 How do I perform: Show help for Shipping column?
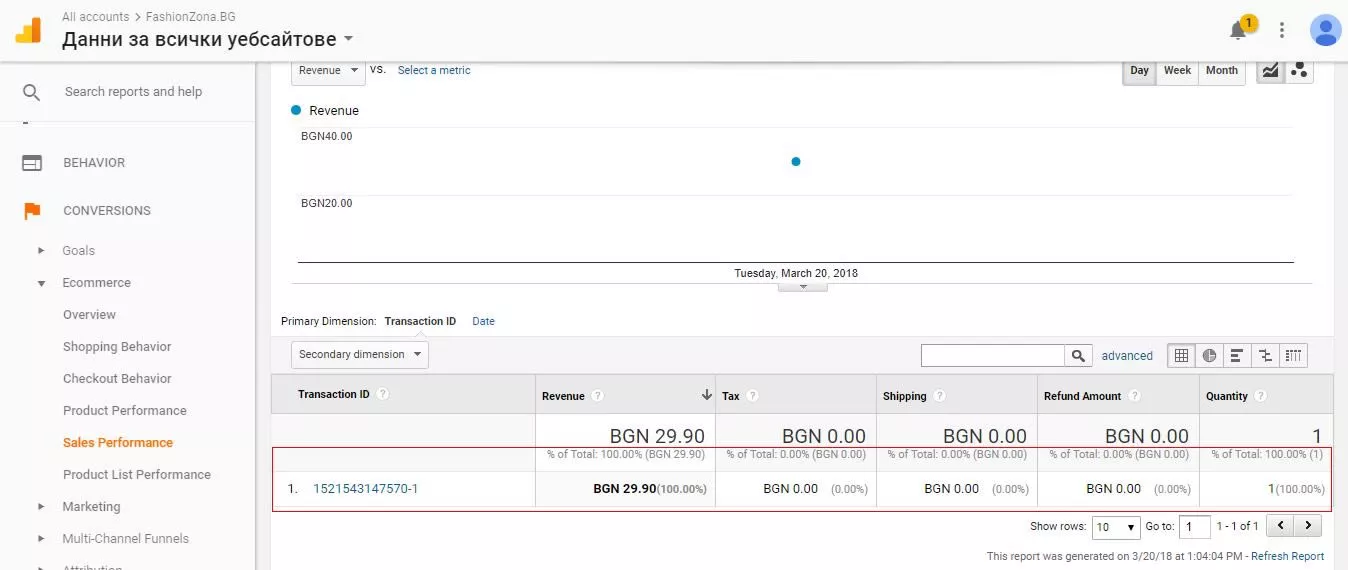pyautogui.click(x=939, y=396)
